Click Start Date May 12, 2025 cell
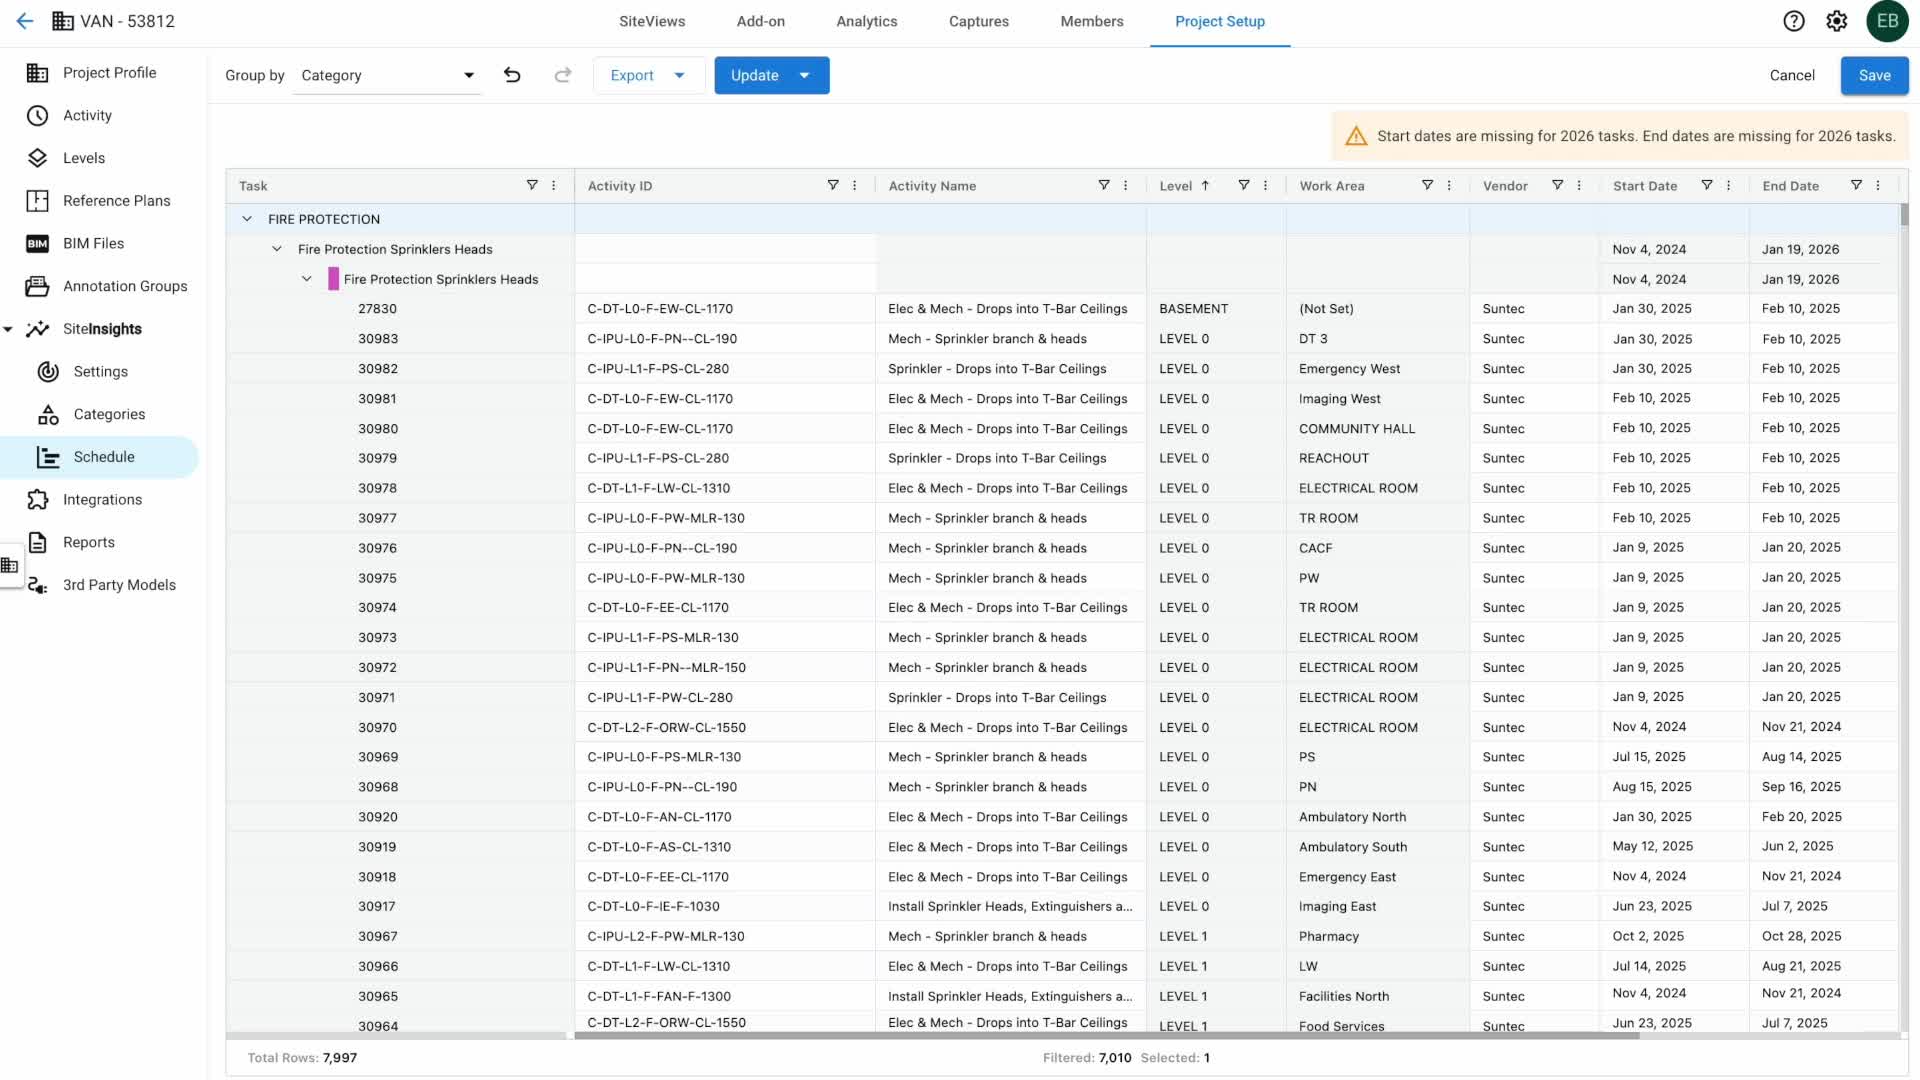The width and height of the screenshot is (1920, 1080). click(1674, 847)
